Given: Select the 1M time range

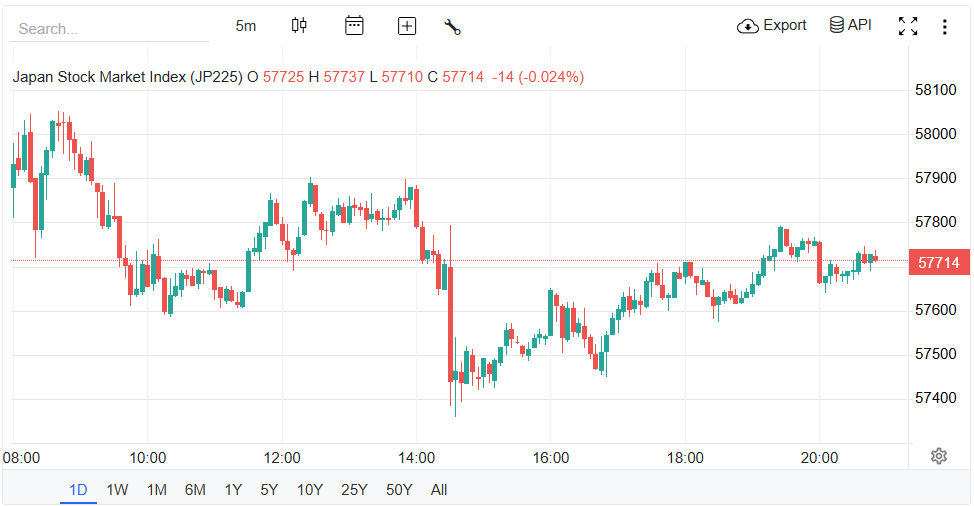Looking at the screenshot, I should point(156,490).
